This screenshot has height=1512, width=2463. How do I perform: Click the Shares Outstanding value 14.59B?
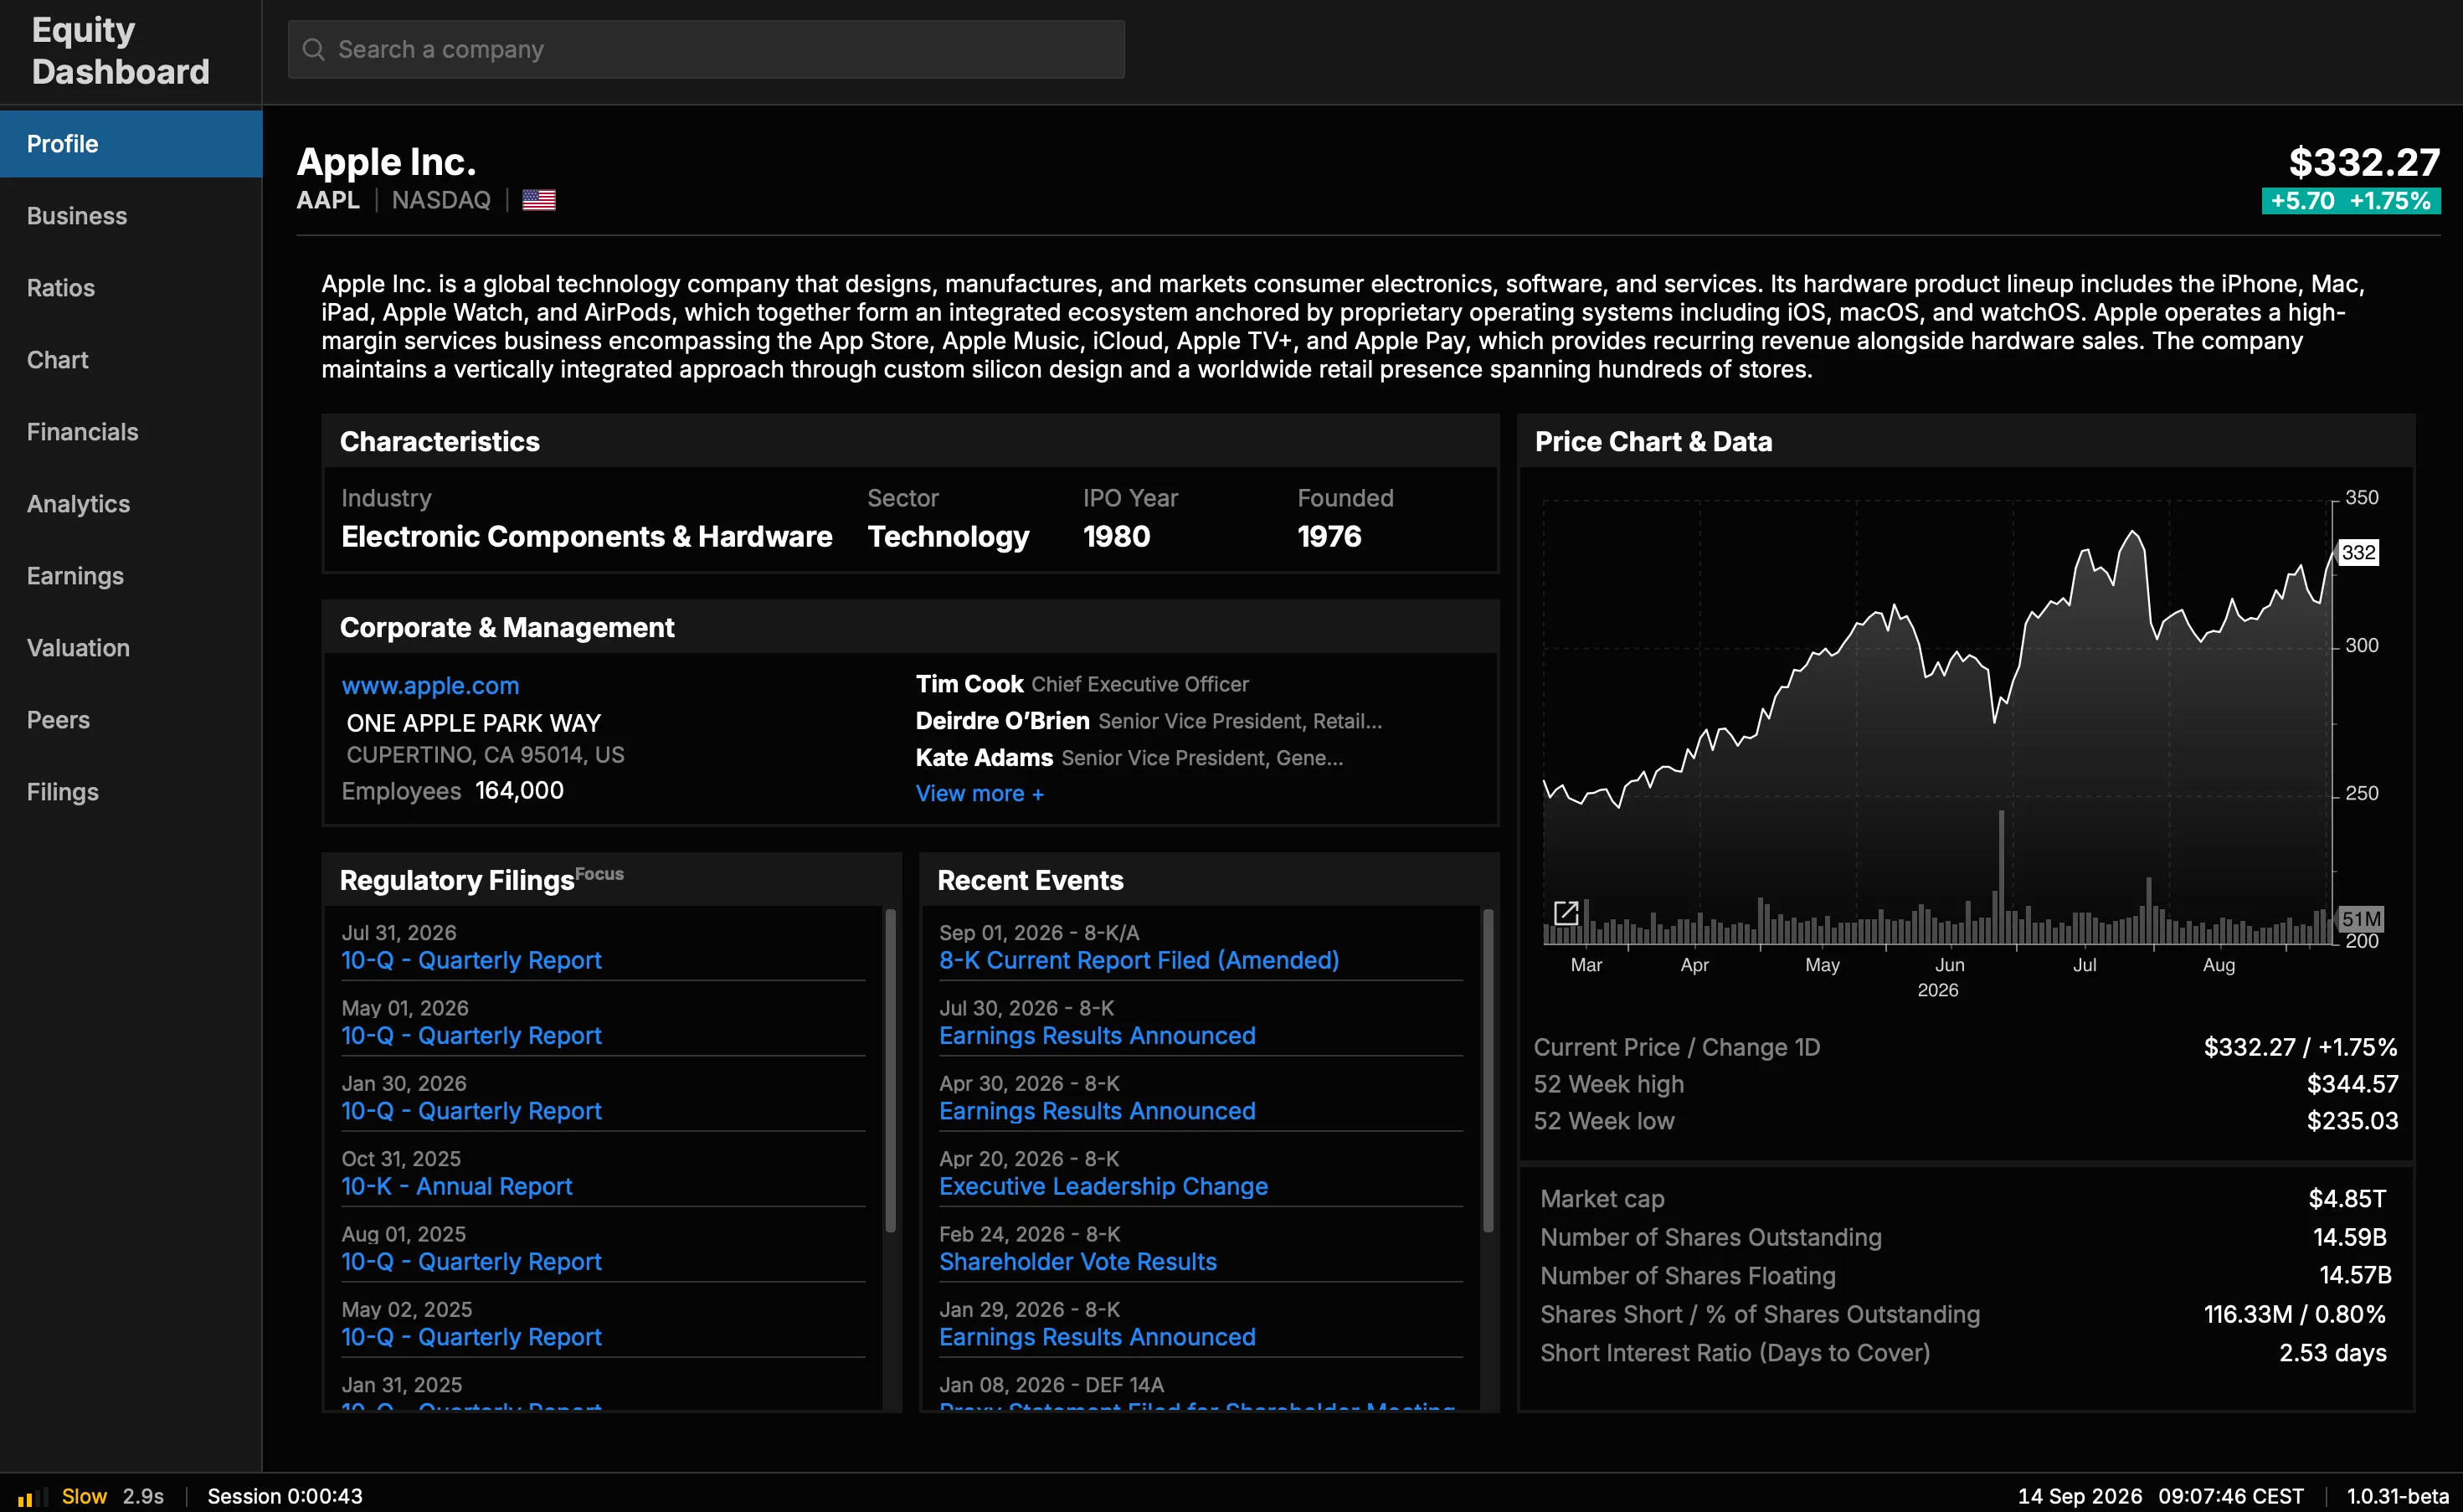(2349, 1237)
